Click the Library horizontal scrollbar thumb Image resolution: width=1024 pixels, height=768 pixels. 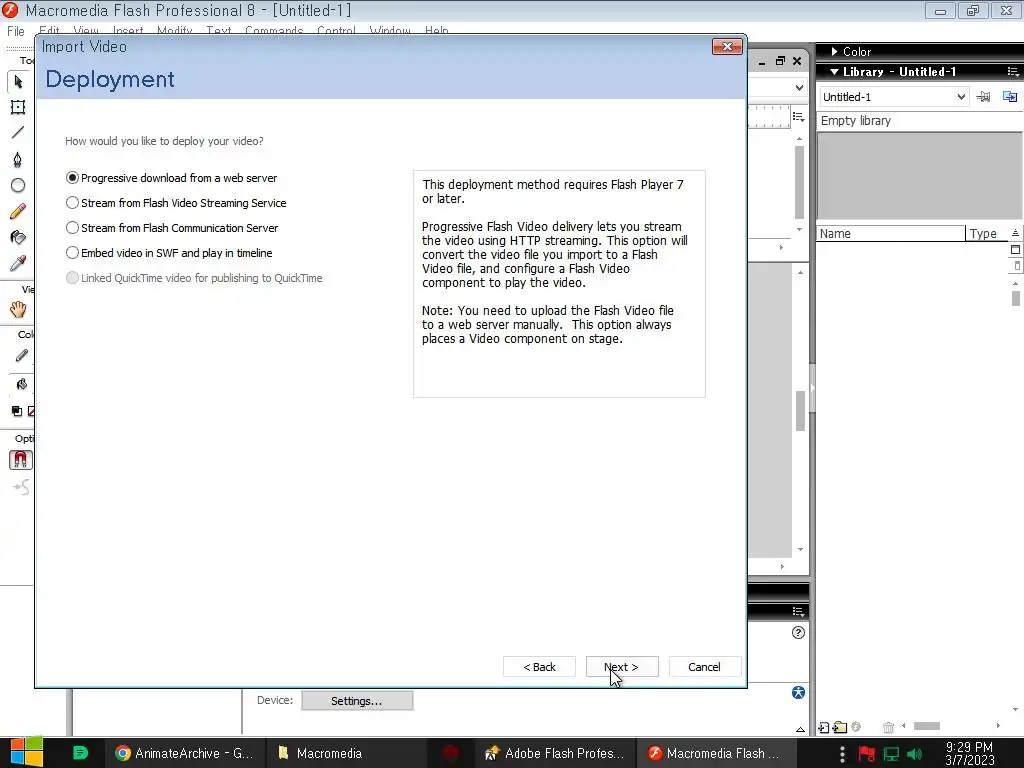pos(926,726)
